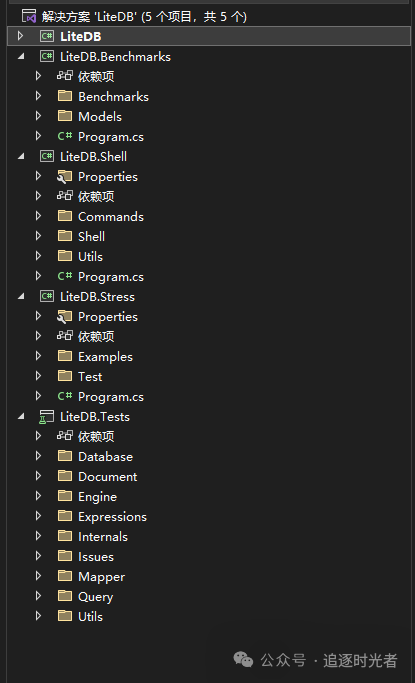The width and height of the screenshot is (415, 683).
Task: Expand the LiteDB project node
Action: point(20,36)
